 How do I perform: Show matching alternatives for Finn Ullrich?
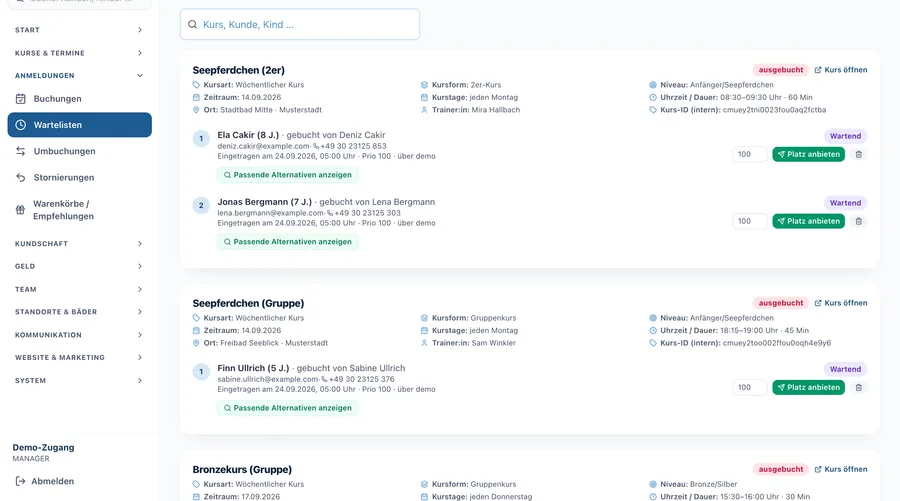288,408
